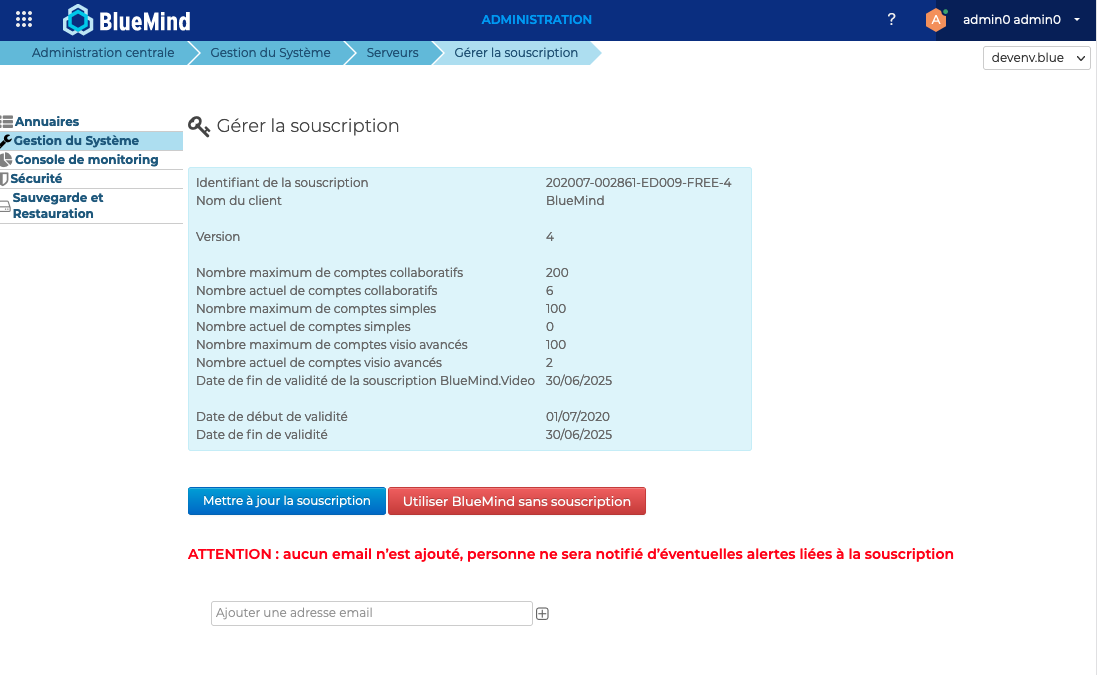Click the Gérer la souscription page heading
Screen dimensions: 1097x675
click(x=308, y=126)
